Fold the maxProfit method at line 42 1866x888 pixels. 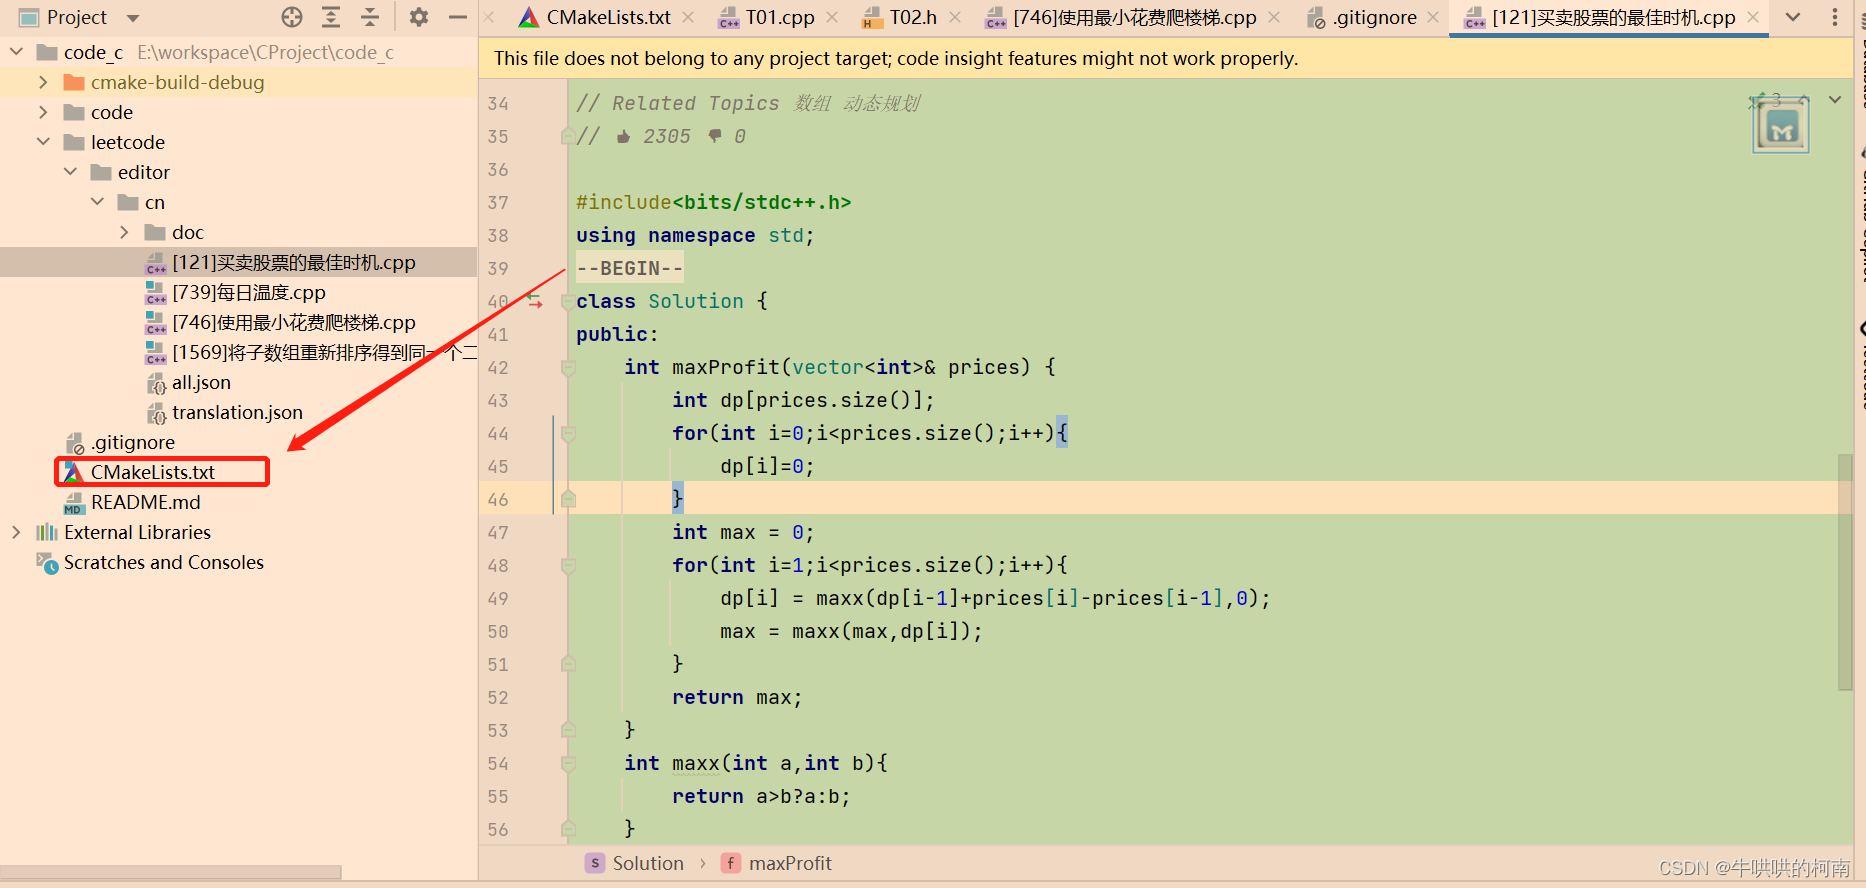tap(568, 367)
